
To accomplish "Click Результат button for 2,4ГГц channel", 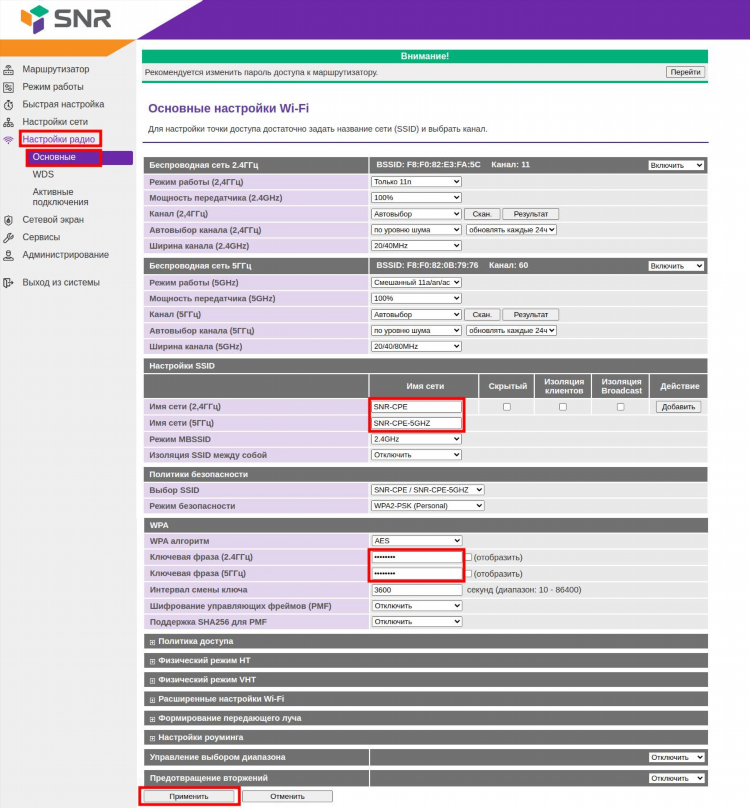I will (530, 214).
